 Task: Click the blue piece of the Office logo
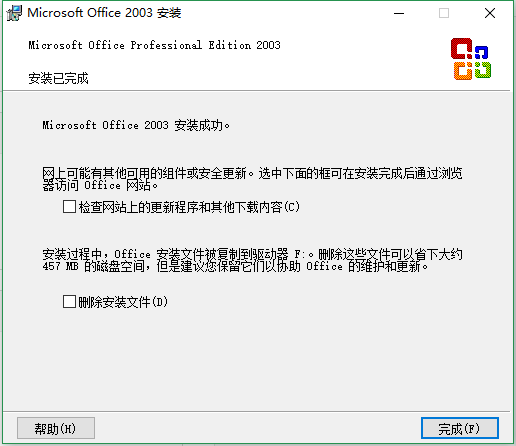[x=482, y=52]
